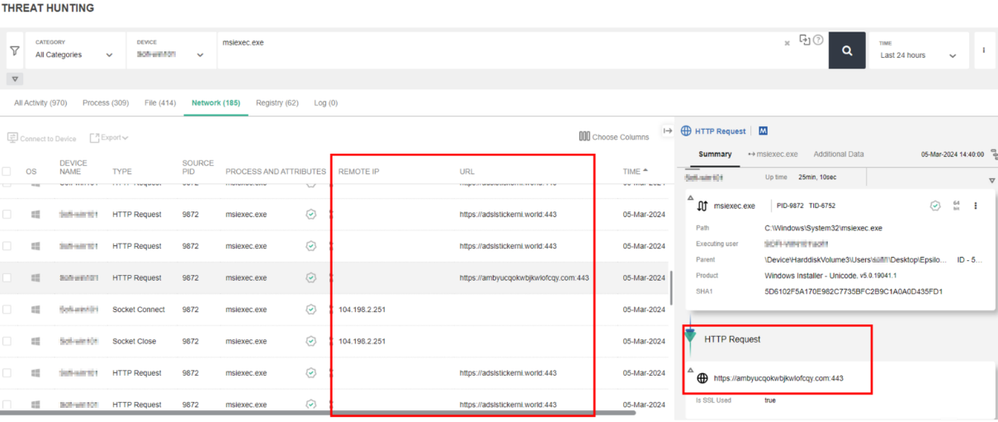Click the vertical scrollbar of the table

[x=670, y=288]
